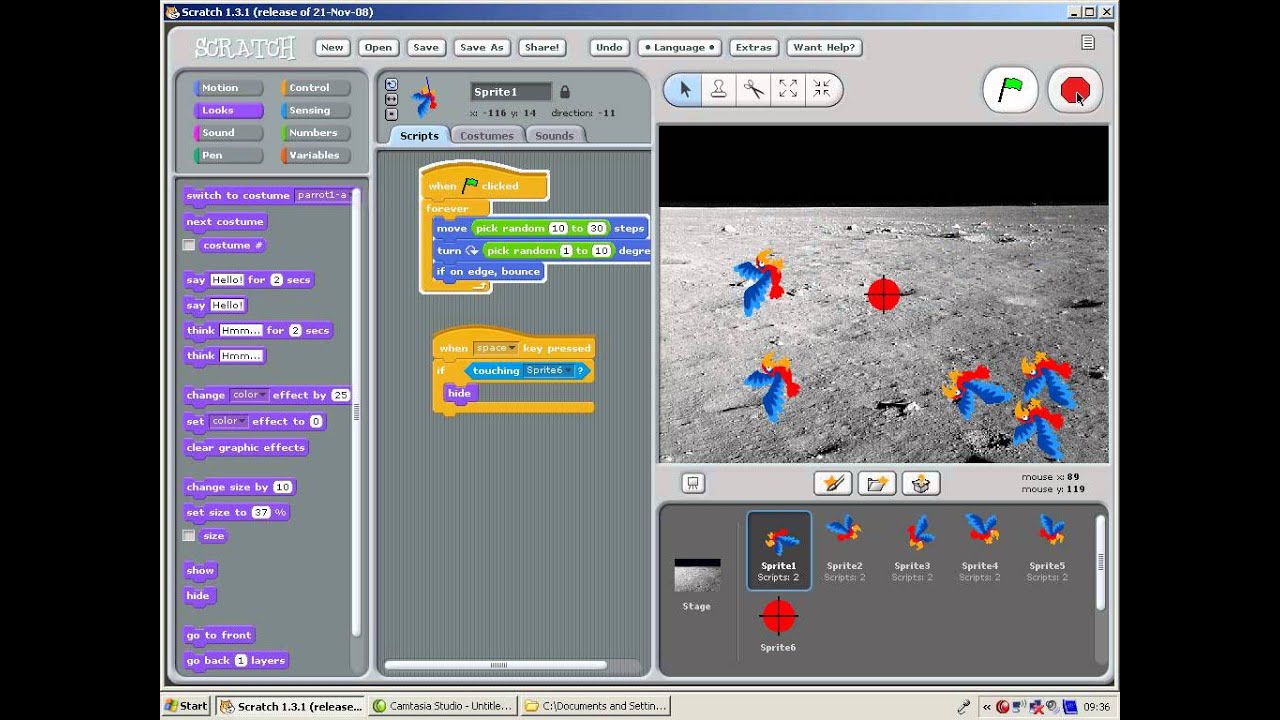
Task: Click the red crosshair sprite on stage
Action: point(884,294)
